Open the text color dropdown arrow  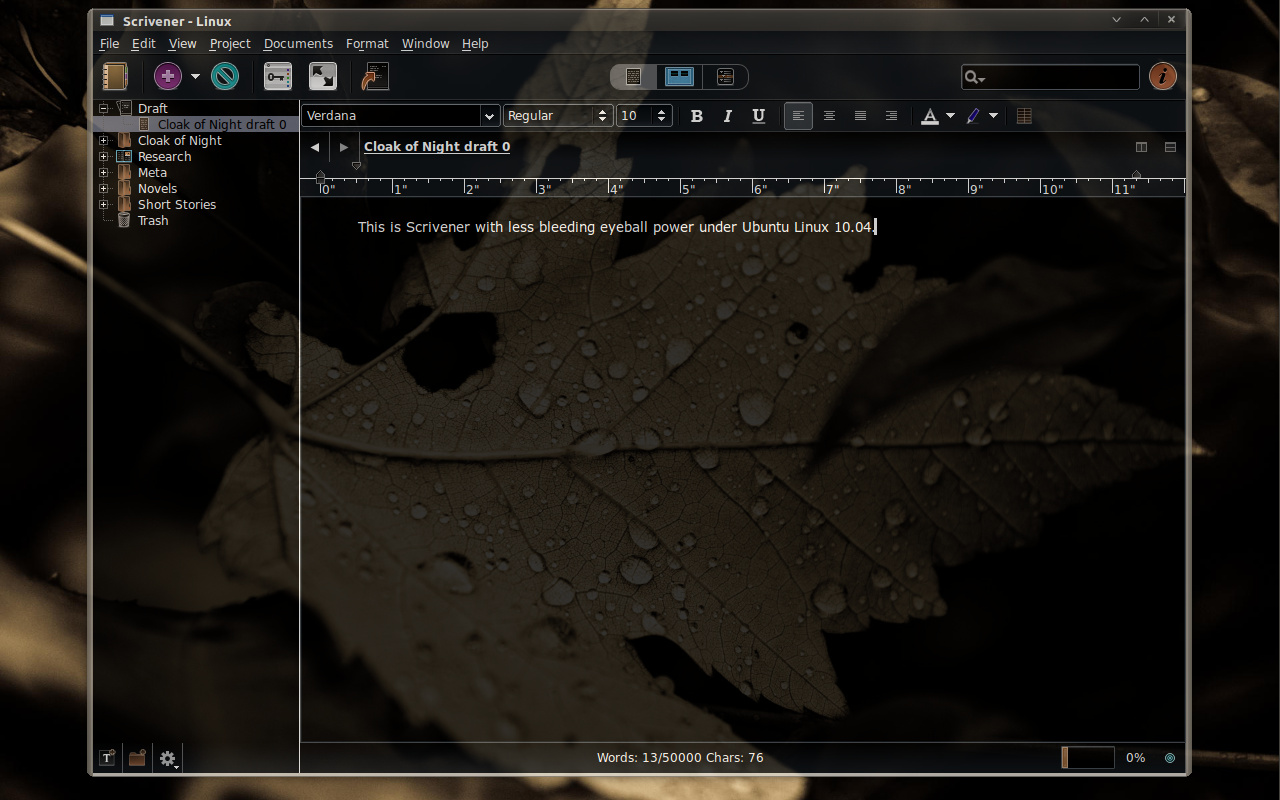coord(950,116)
